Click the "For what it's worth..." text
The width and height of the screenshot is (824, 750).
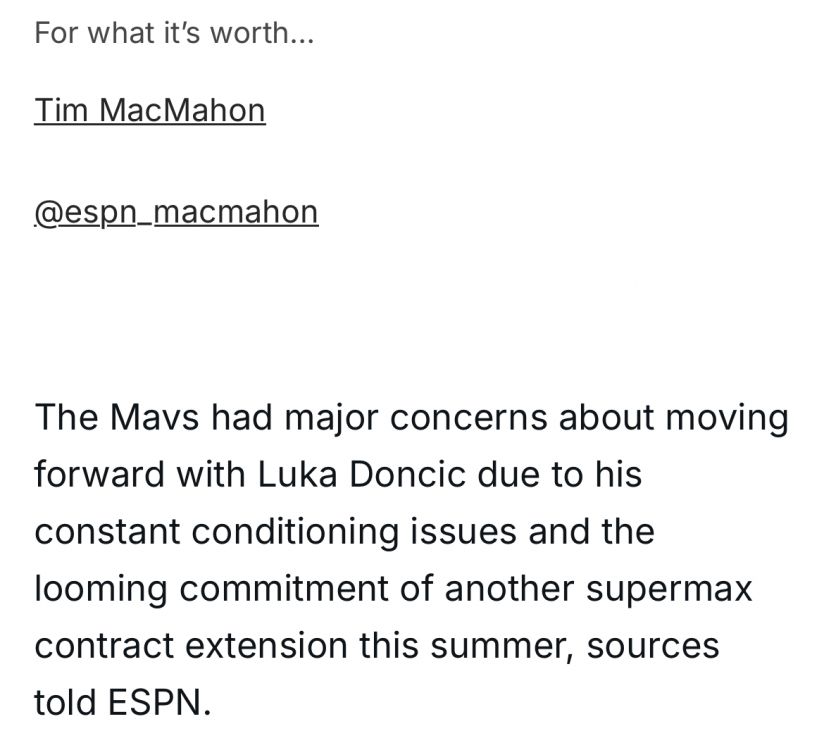click(x=174, y=33)
